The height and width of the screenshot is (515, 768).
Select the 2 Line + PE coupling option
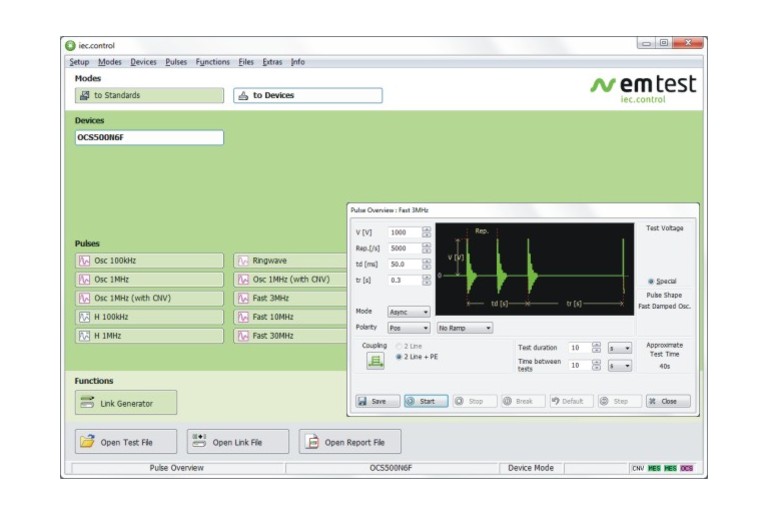point(400,356)
